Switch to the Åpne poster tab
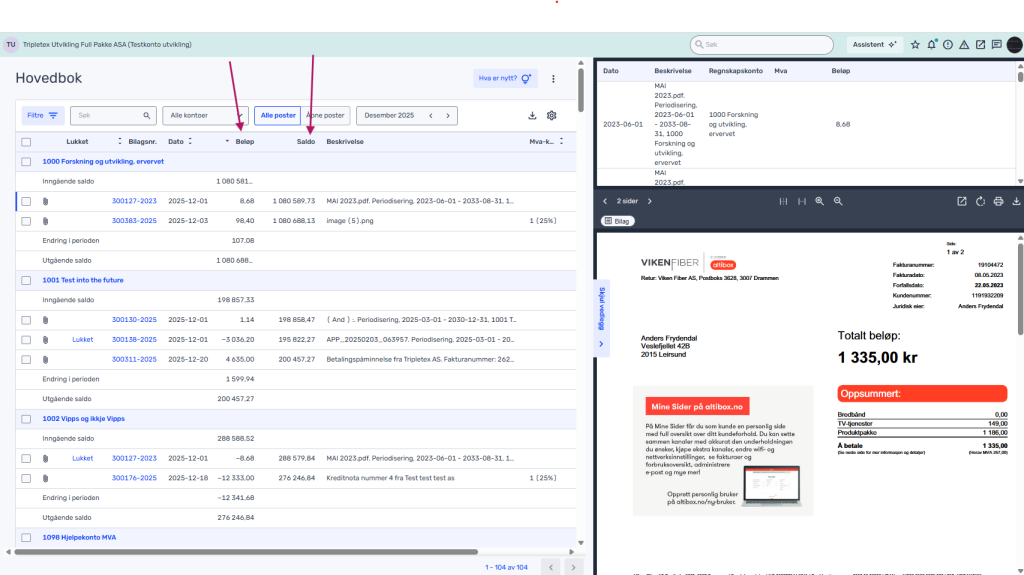This screenshot has width=1024, height=575. tap(326, 116)
